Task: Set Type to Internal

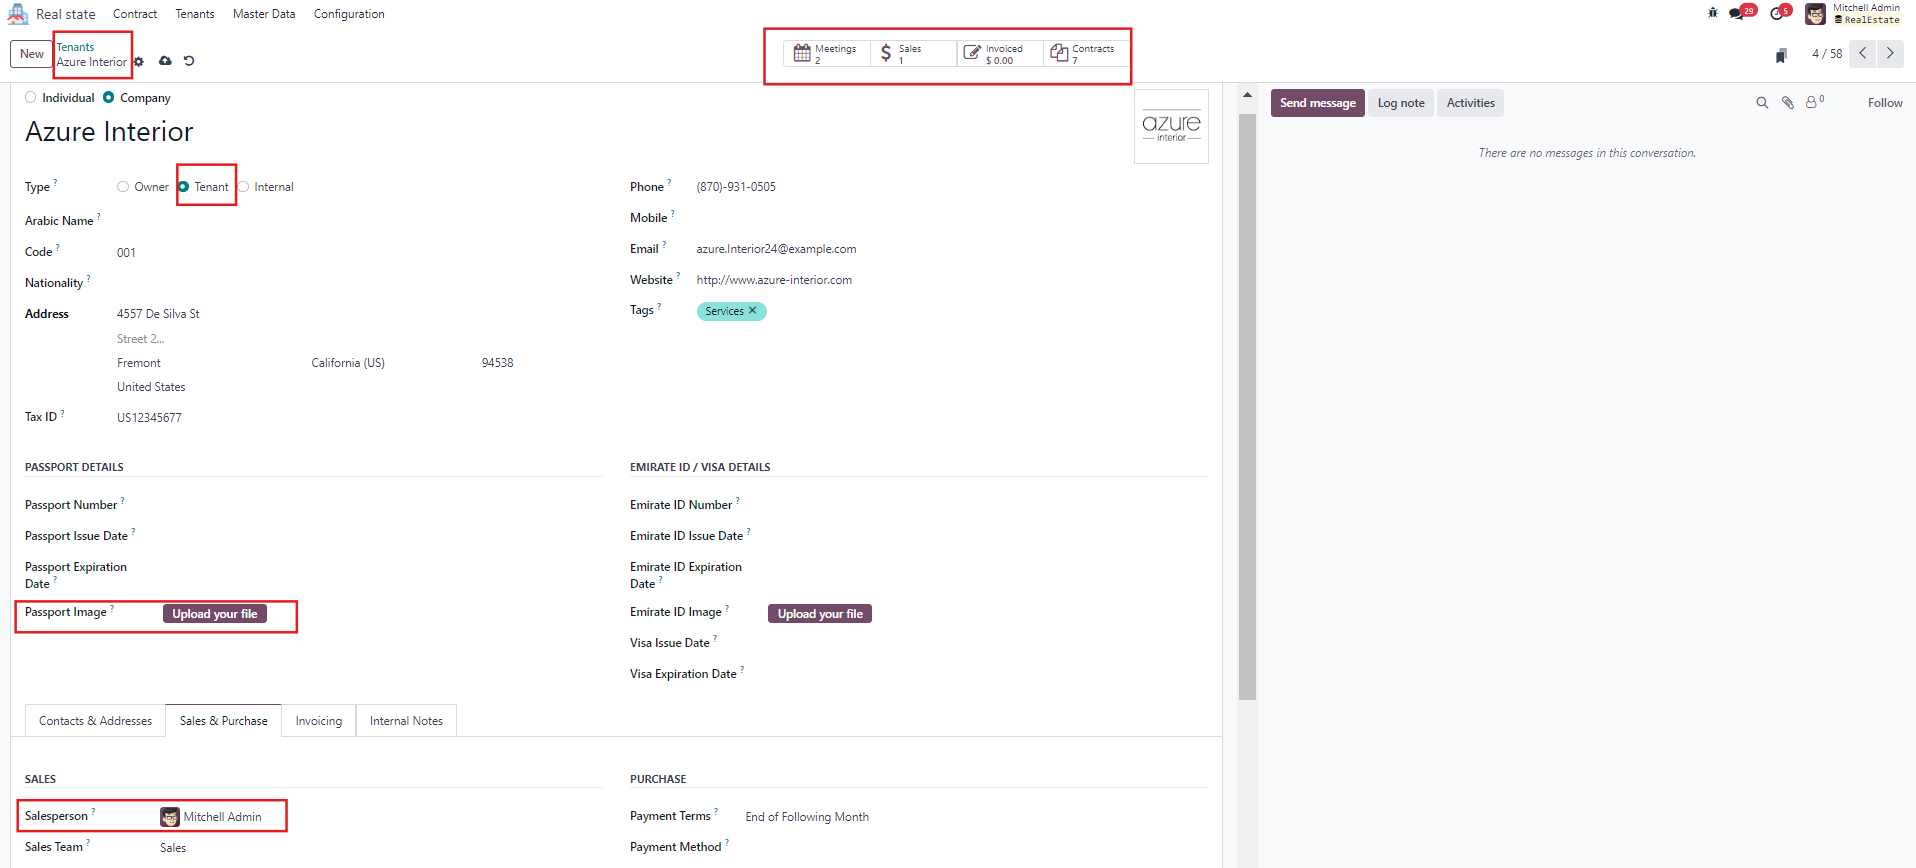Action: pyautogui.click(x=243, y=187)
